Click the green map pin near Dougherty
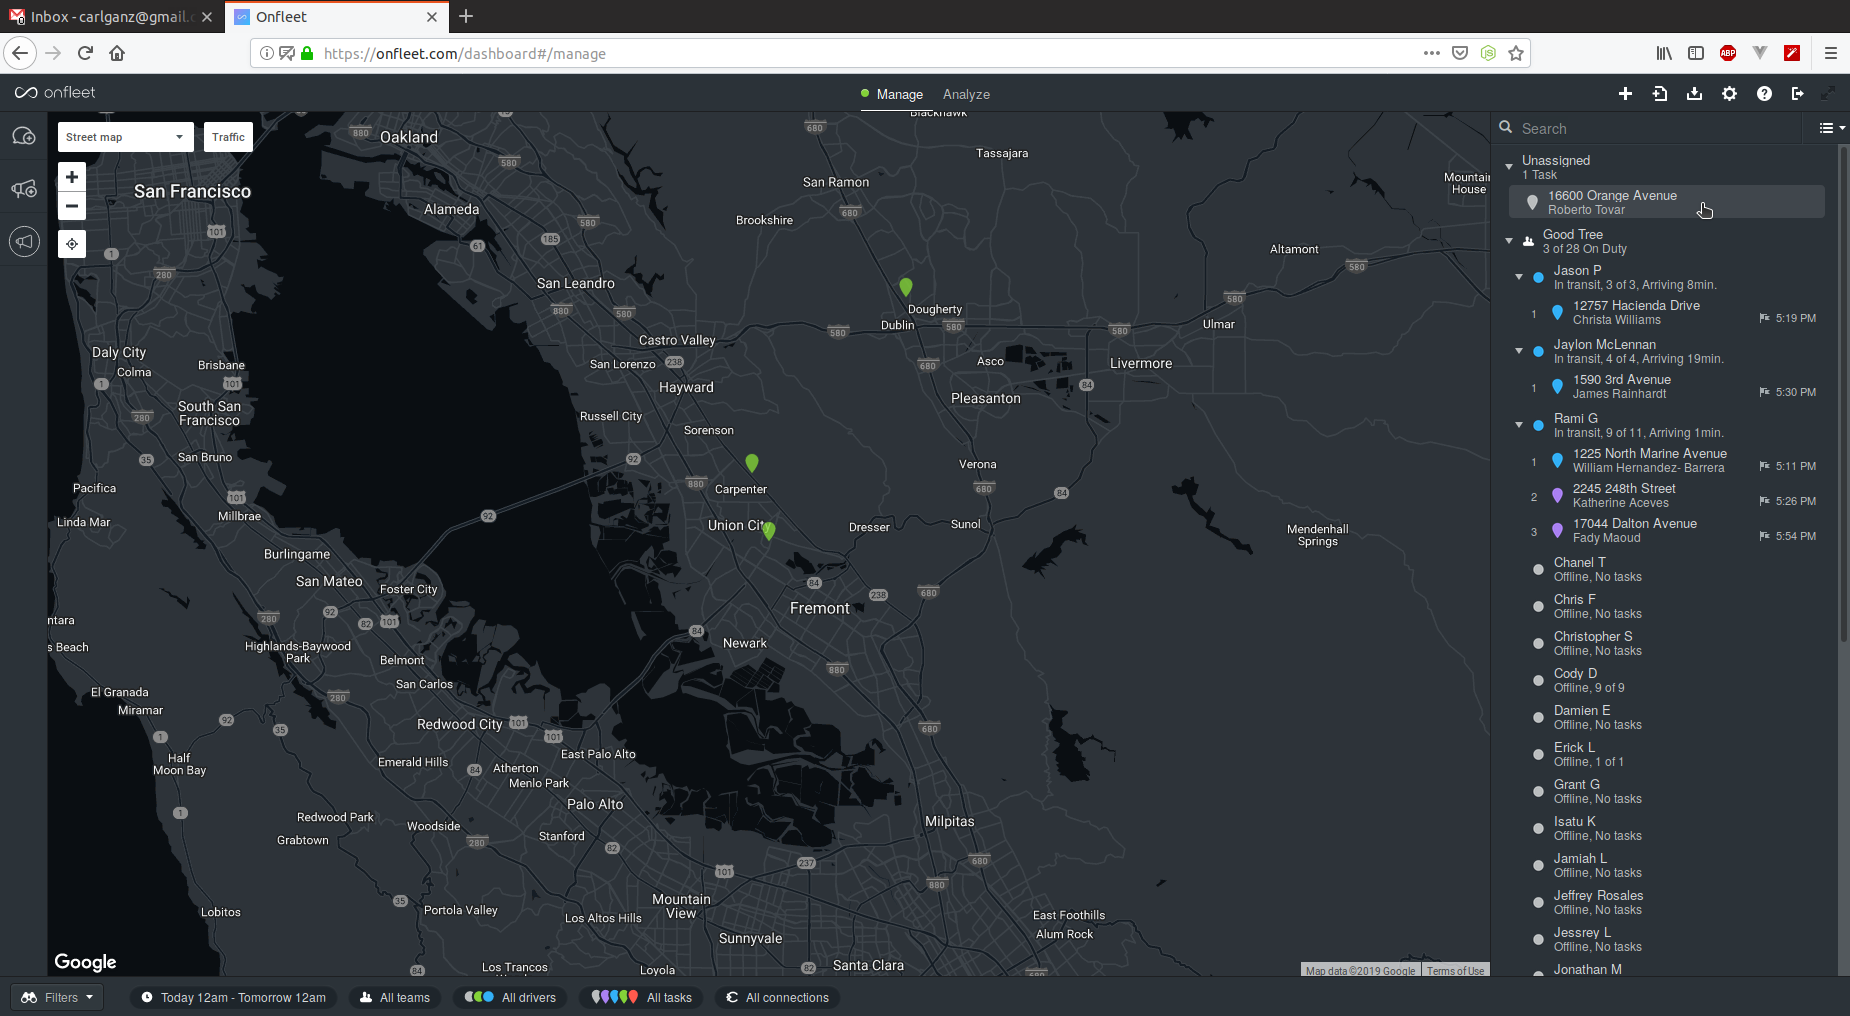This screenshot has height=1016, width=1850. point(906,288)
